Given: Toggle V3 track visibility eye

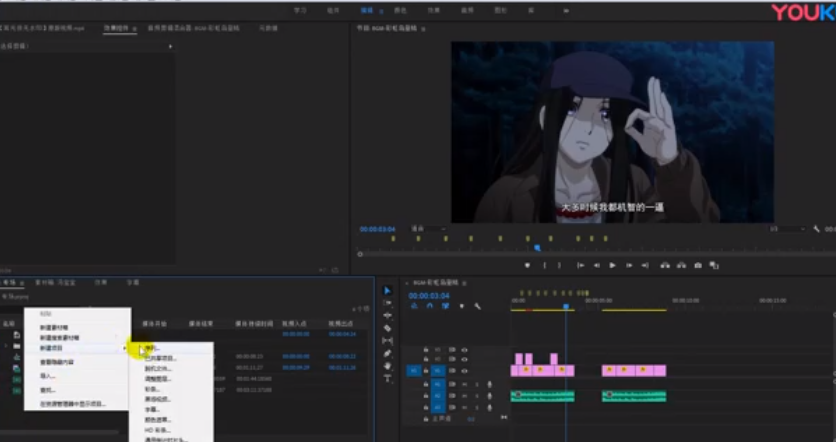Looking at the screenshot, I should point(464,350).
